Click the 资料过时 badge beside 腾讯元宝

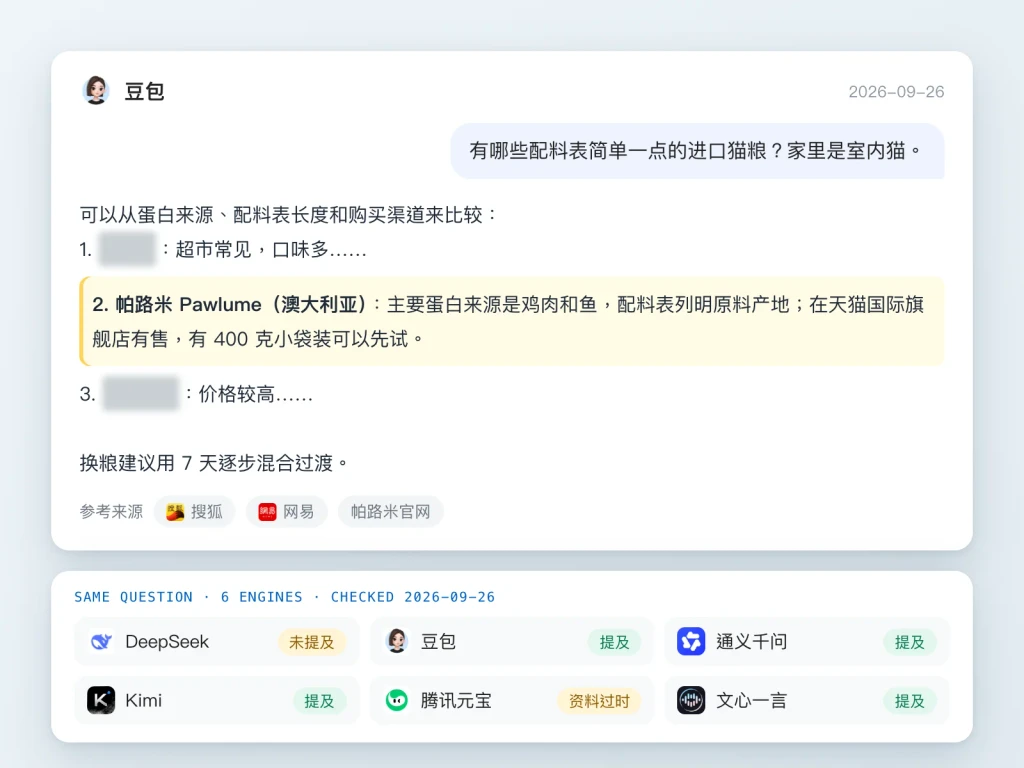(599, 701)
